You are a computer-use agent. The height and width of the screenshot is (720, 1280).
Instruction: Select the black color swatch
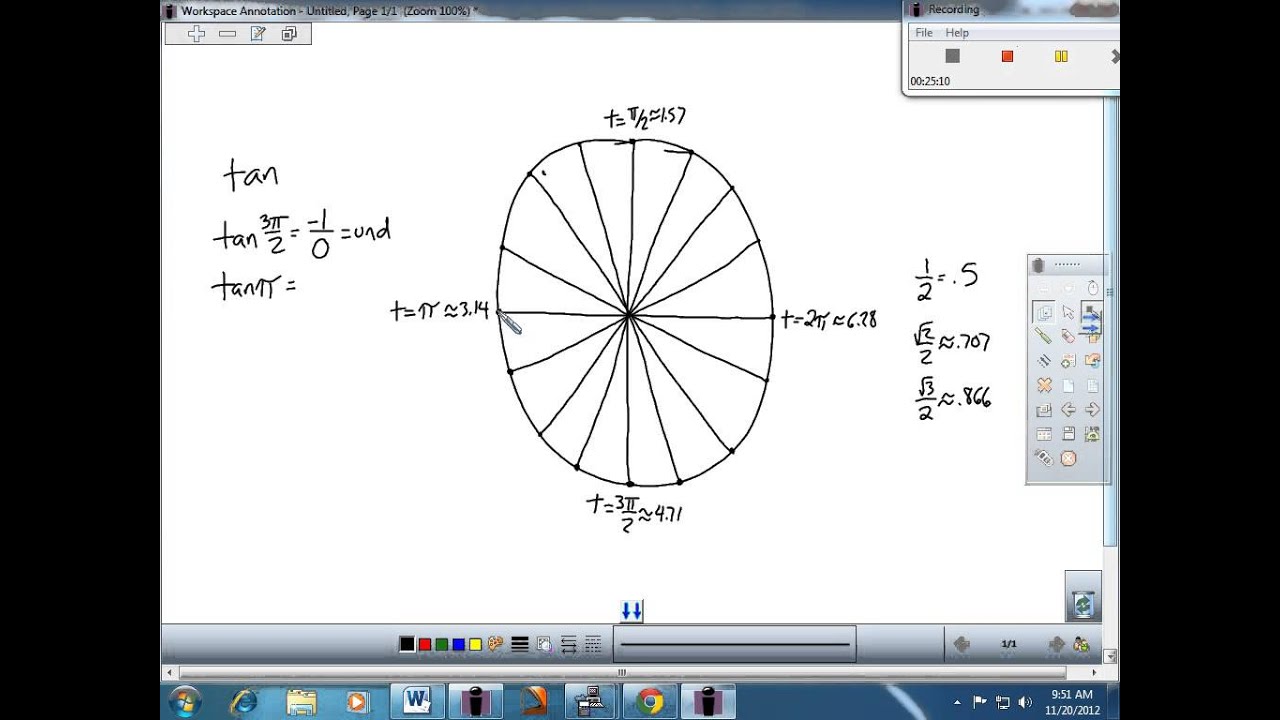407,645
